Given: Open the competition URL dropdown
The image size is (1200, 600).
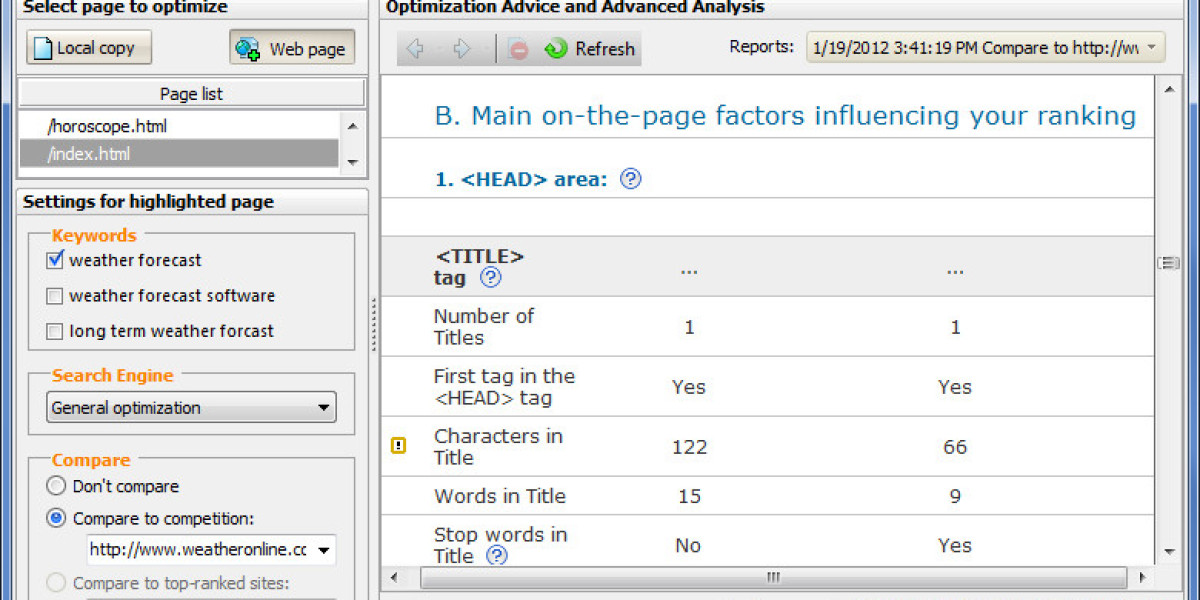Looking at the screenshot, I should pos(322,549).
